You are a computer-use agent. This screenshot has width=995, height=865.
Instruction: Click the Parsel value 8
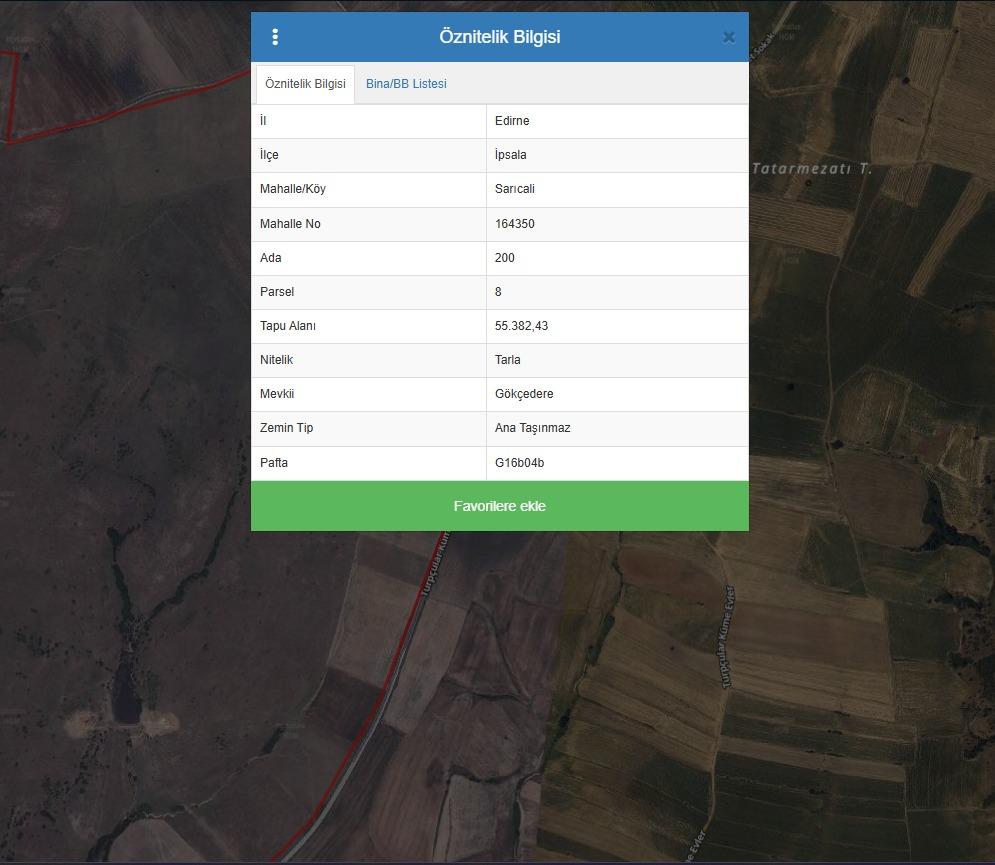pos(498,292)
